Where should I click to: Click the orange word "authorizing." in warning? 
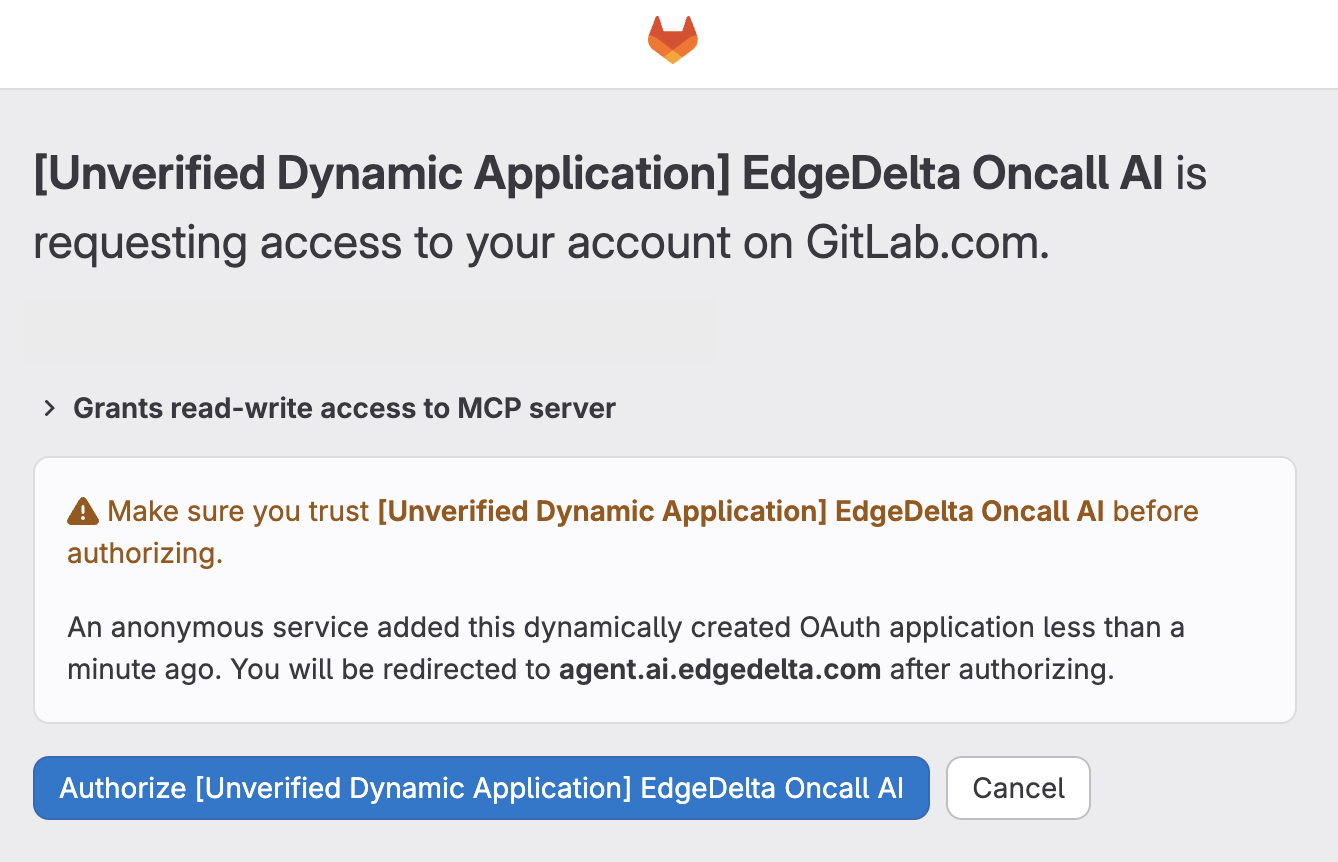pyautogui.click(x=145, y=553)
